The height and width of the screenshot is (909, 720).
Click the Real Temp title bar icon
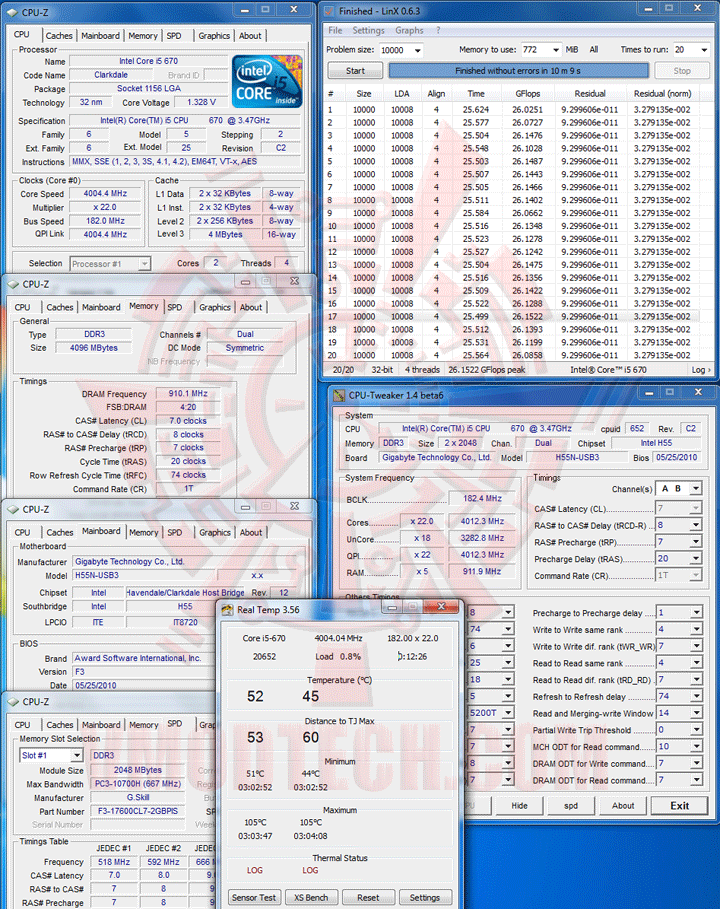point(227,610)
